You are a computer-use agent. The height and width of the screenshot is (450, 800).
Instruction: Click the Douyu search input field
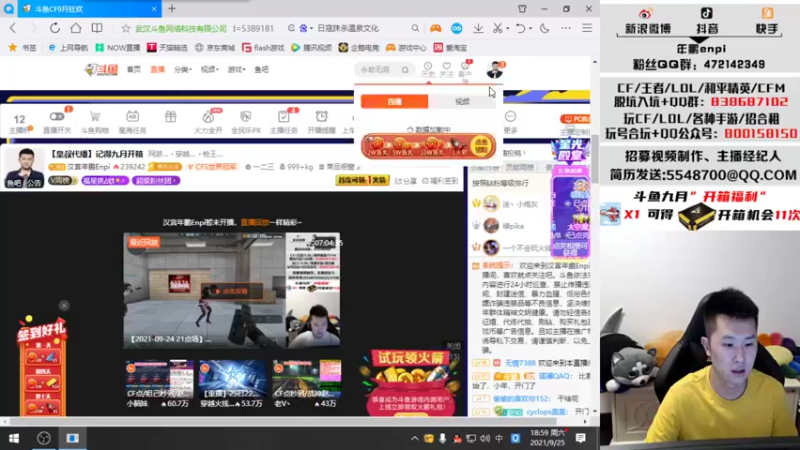click(379, 69)
